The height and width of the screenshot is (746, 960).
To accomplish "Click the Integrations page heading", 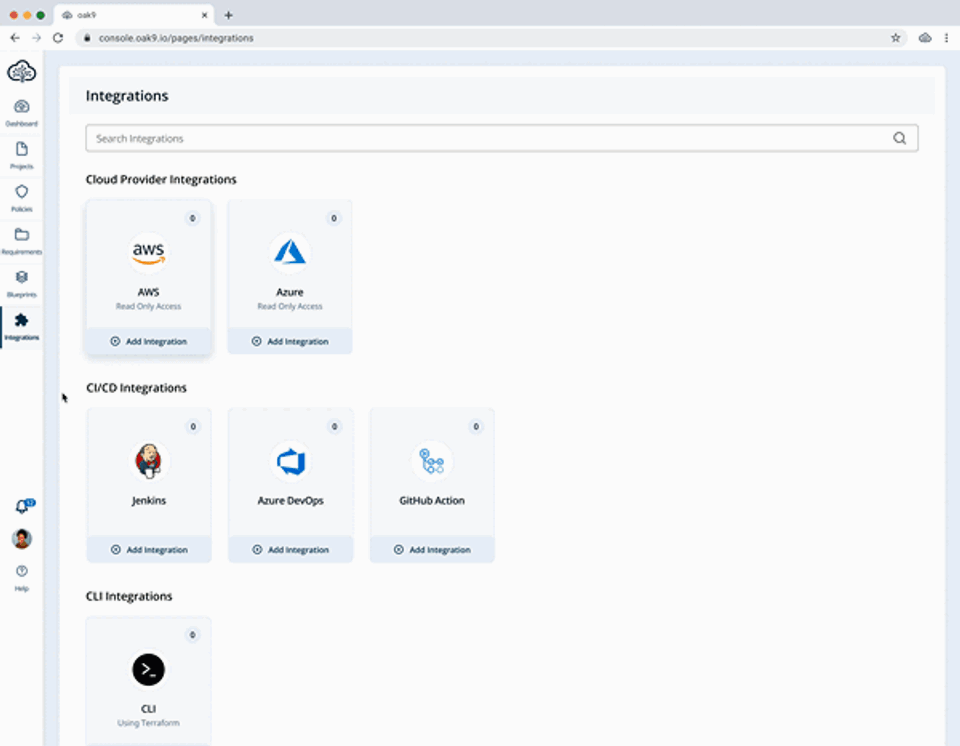I will click(127, 96).
